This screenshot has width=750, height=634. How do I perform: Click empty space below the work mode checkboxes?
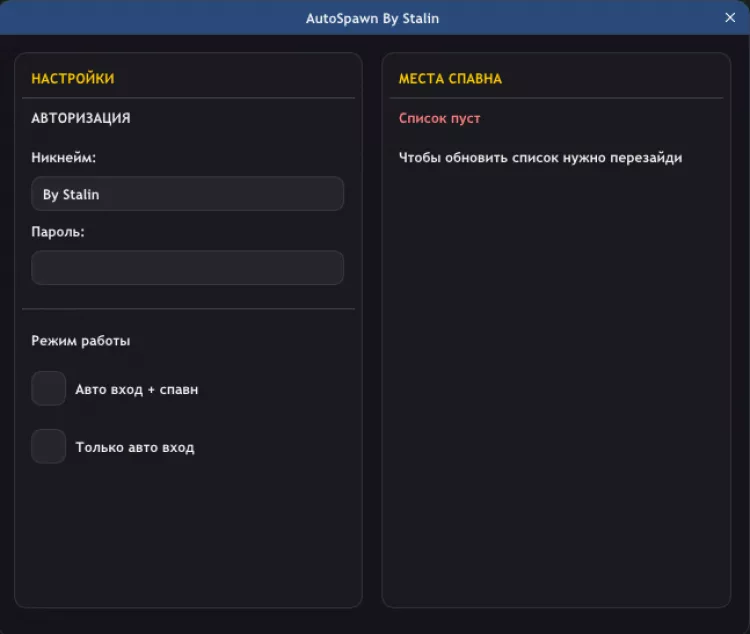188,540
